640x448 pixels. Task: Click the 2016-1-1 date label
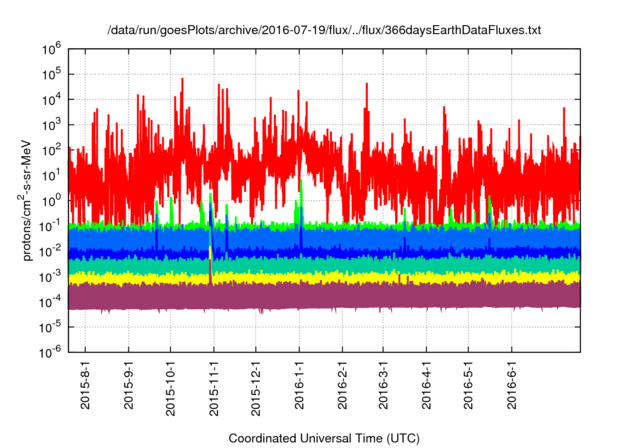(x=299, y=385)
